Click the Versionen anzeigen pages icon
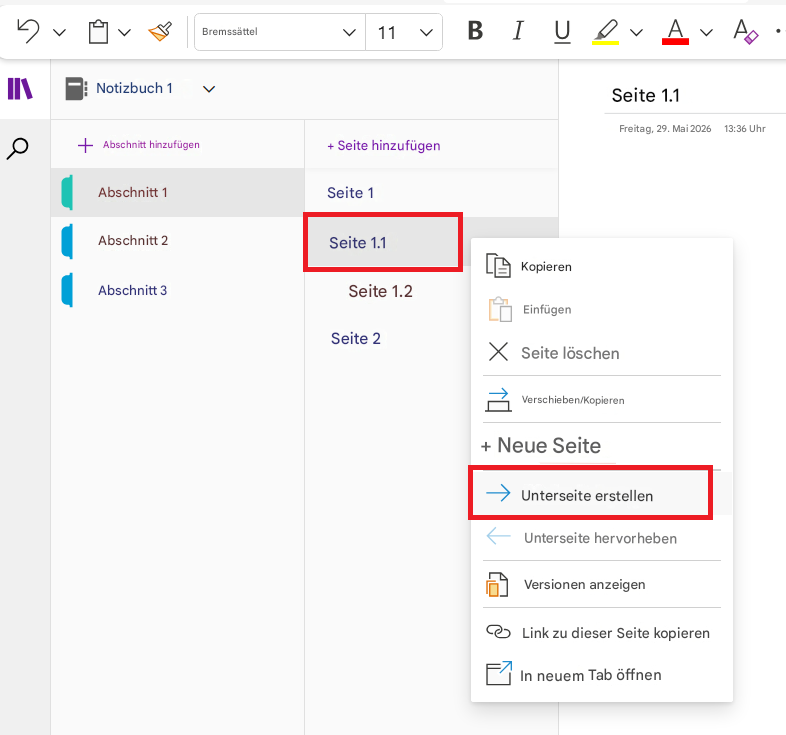This screenshot has width=786, height=735. (x=497, y=585)
